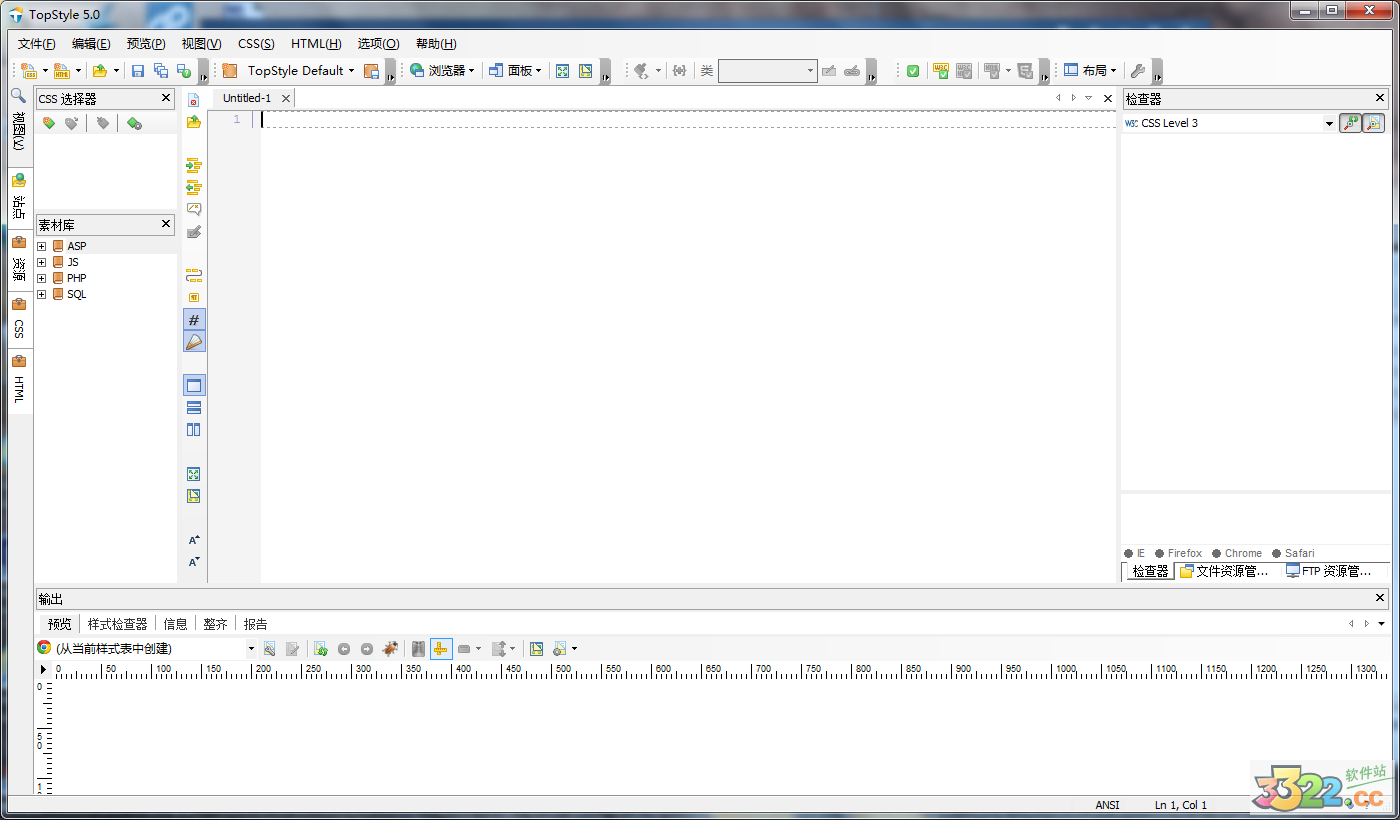This screenshot has height=820, width=1400.
Task: Switch to FTP 资源管理器 panel tab
Action: [1330, 571]
